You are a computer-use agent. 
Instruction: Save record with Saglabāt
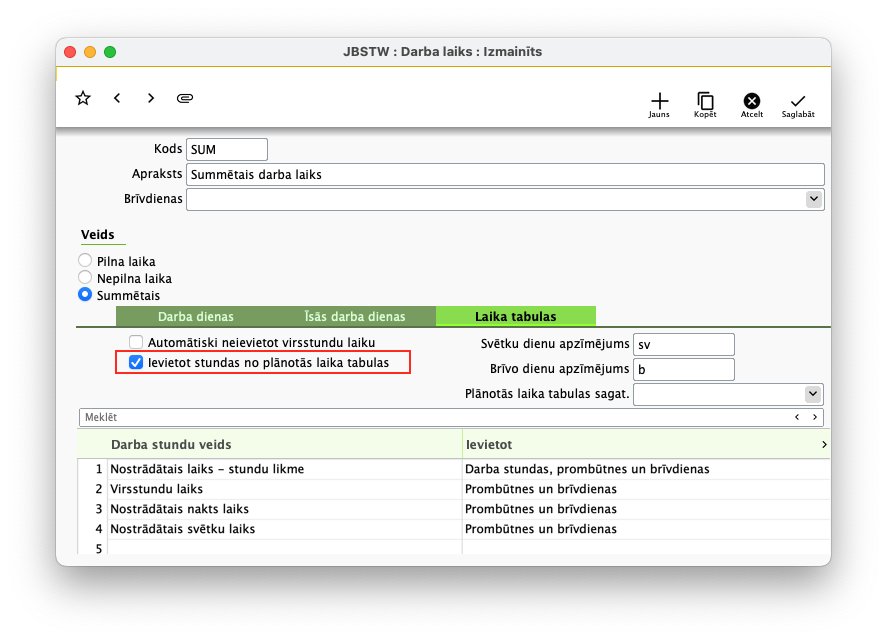pyautogui.click(x=798, y=105)
